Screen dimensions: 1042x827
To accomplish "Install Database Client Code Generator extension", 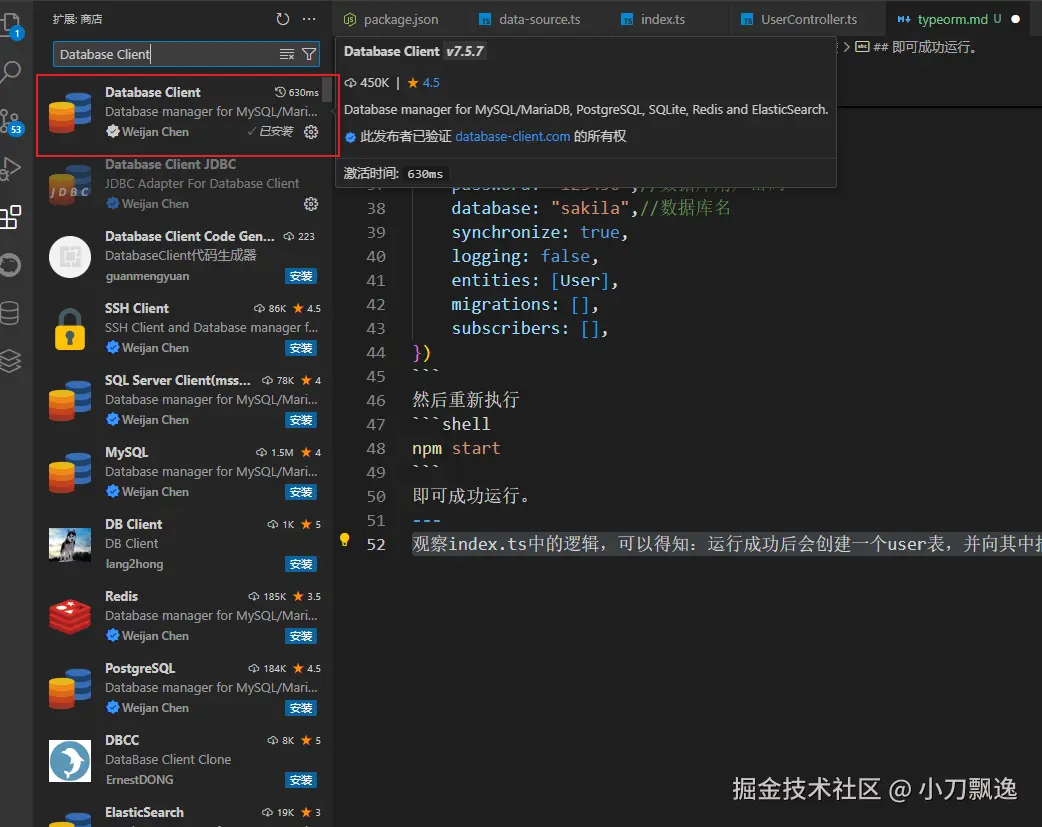I will 301,276.
